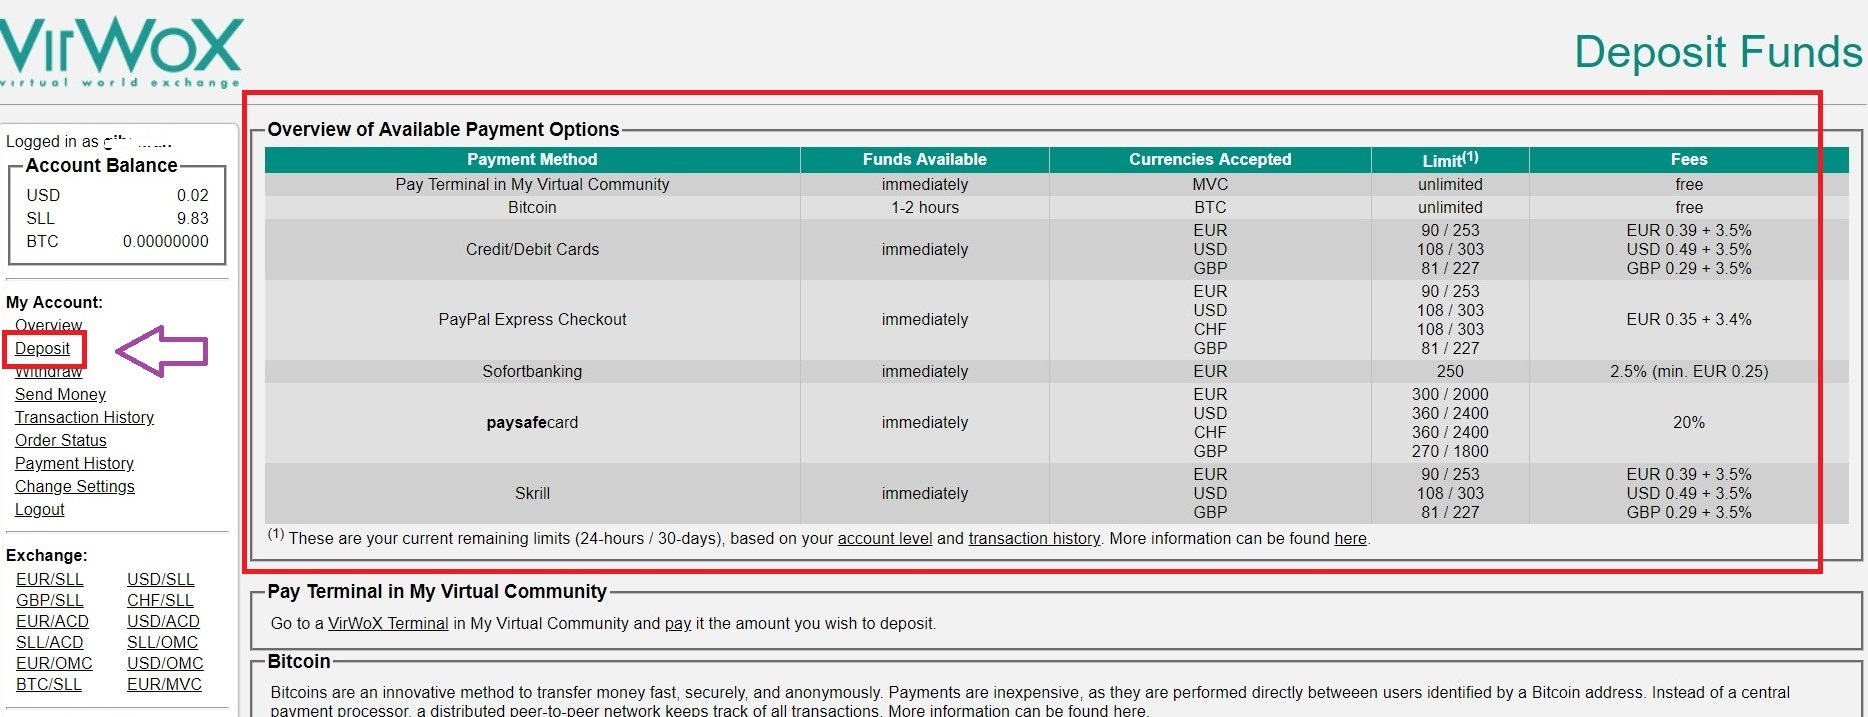
Task: Click the Account Balance heading
Action: tap(101, 165)
